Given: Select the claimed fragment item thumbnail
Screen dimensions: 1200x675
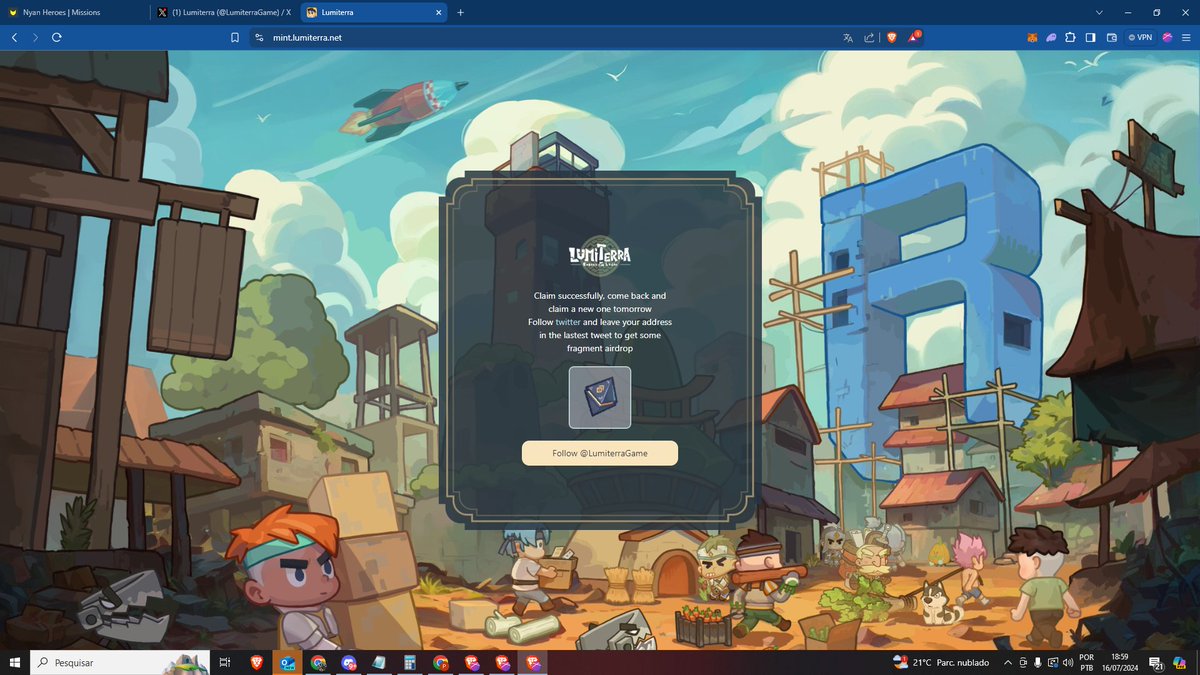Looking at the screenshot, I should [600, 397].
